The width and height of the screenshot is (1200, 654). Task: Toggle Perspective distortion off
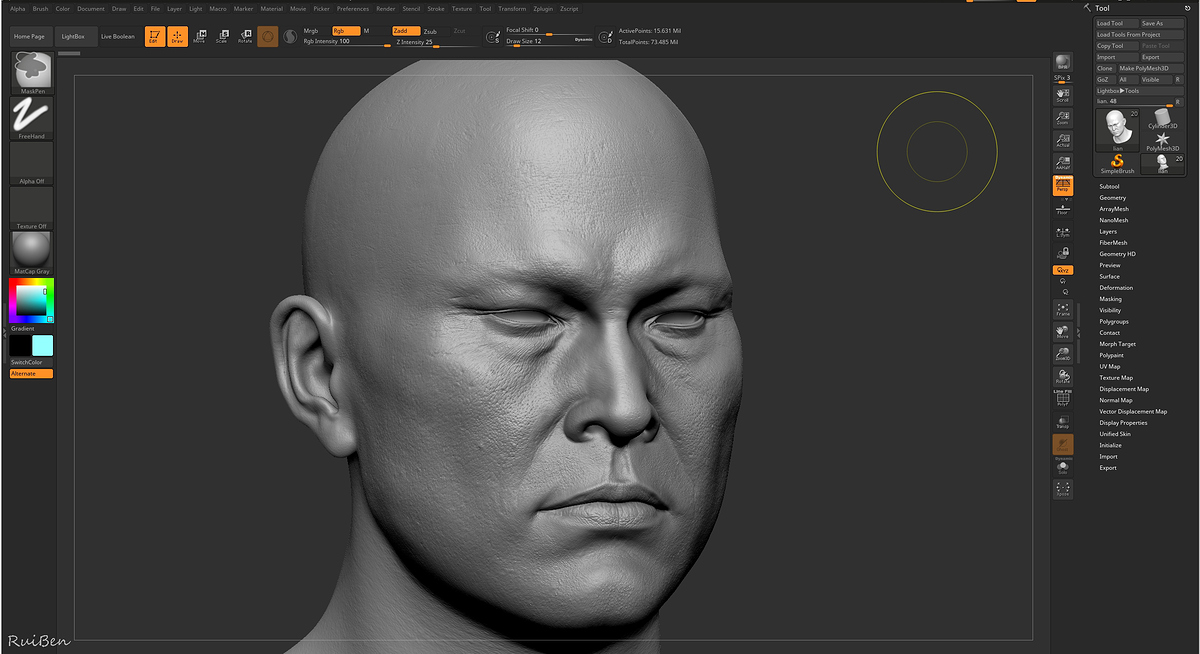[x=1063, y=186]
